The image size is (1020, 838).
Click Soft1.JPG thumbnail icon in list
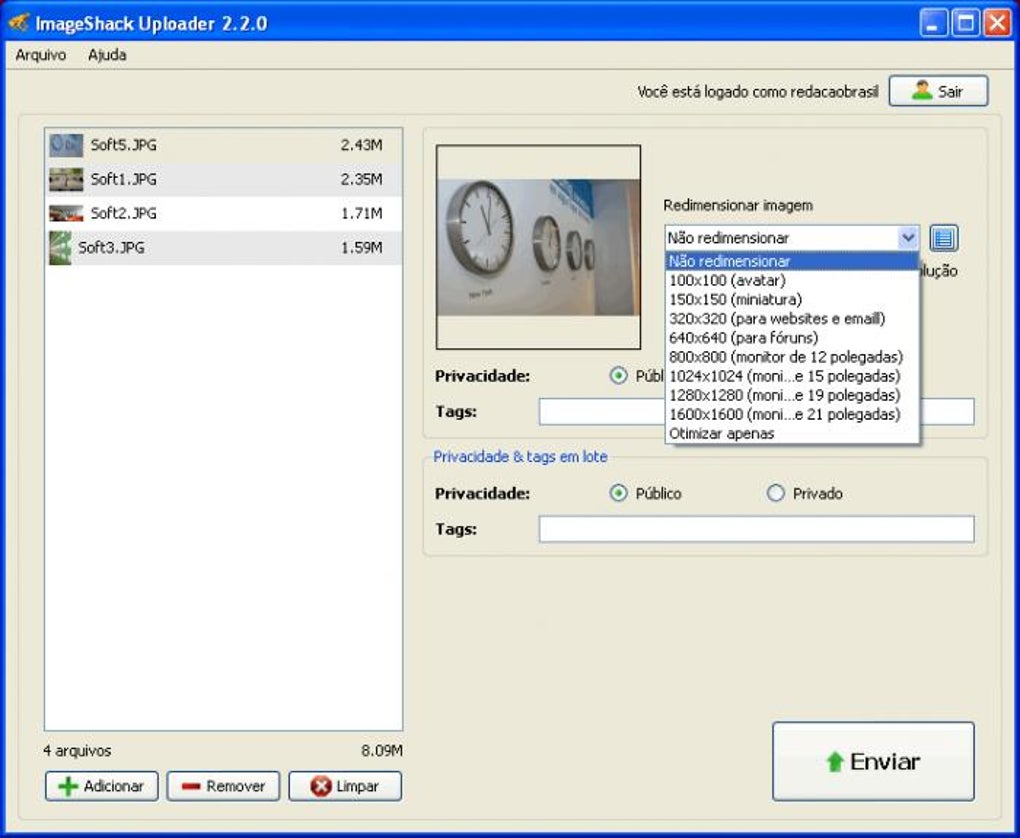point(66,180)
